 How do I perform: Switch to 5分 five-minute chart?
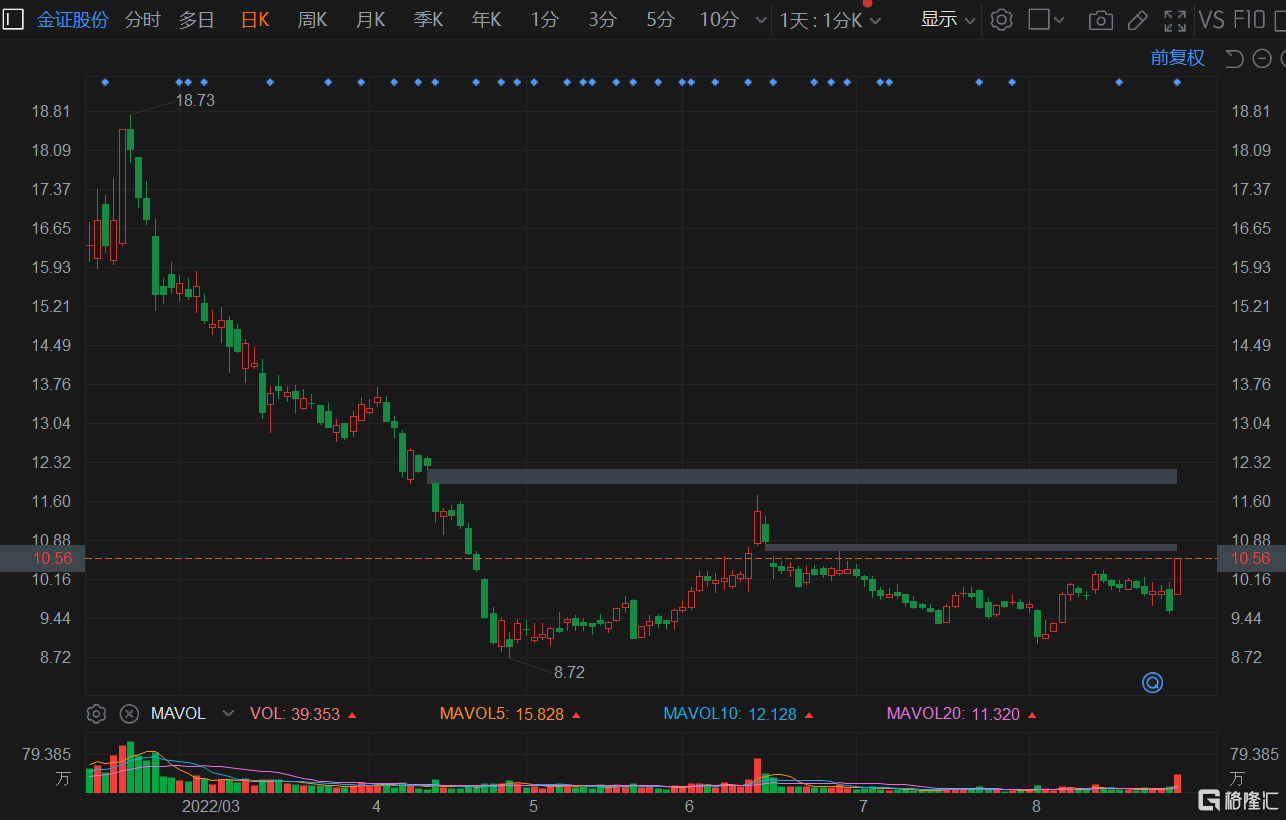tap(660, 19)
